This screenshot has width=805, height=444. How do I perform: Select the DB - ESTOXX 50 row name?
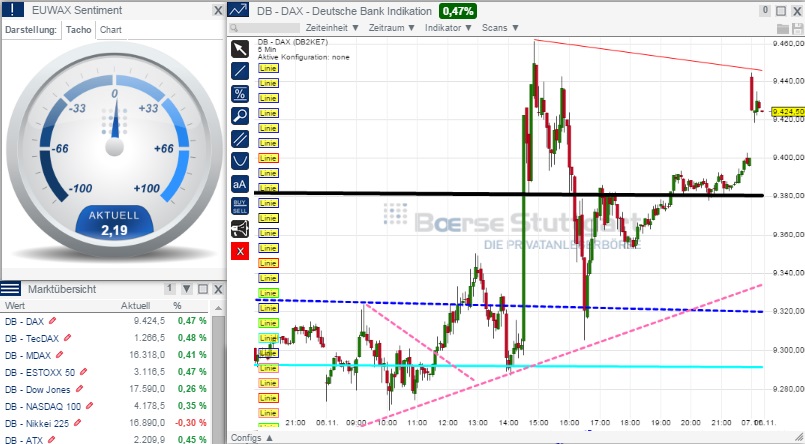(x=40, y=372)
